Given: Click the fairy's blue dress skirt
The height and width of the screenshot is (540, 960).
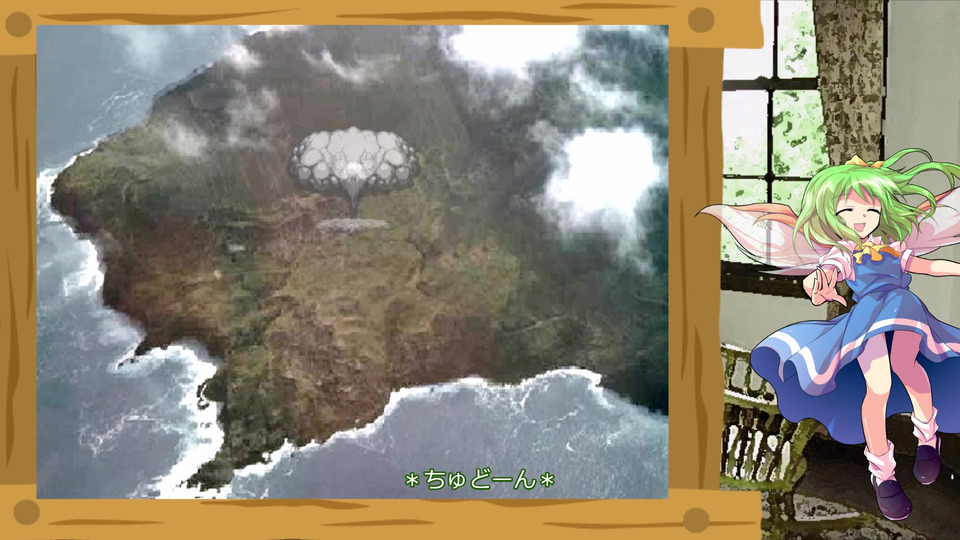Looking at the screenshot, I should 857,361.
